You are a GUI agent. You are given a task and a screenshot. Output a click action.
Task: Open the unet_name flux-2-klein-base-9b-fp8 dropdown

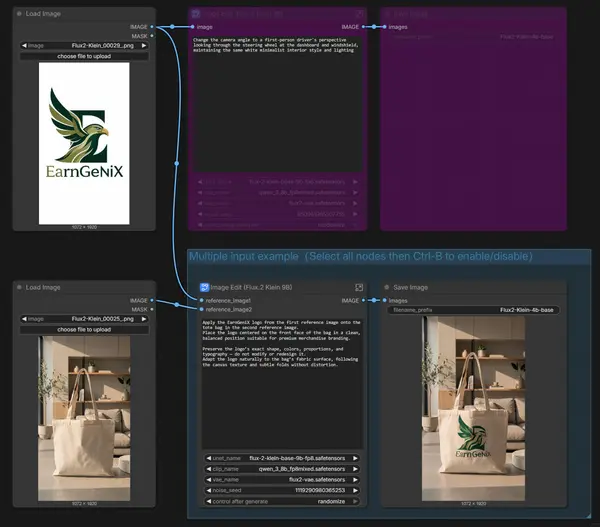(x=282, y=458)
